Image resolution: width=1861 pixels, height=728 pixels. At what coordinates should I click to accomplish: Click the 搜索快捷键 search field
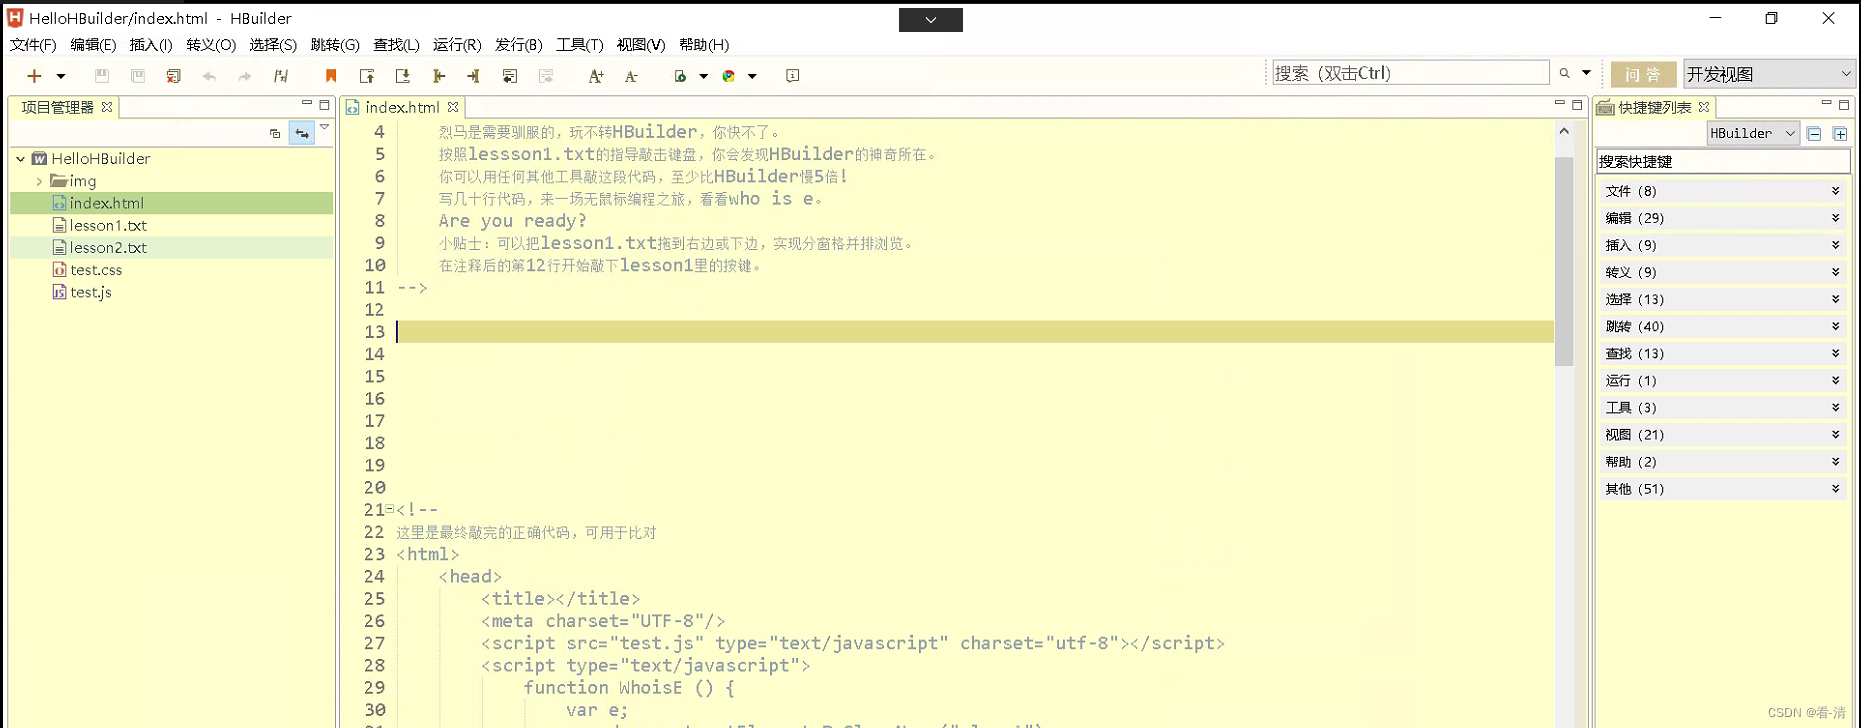click(x=1723, y=161)
